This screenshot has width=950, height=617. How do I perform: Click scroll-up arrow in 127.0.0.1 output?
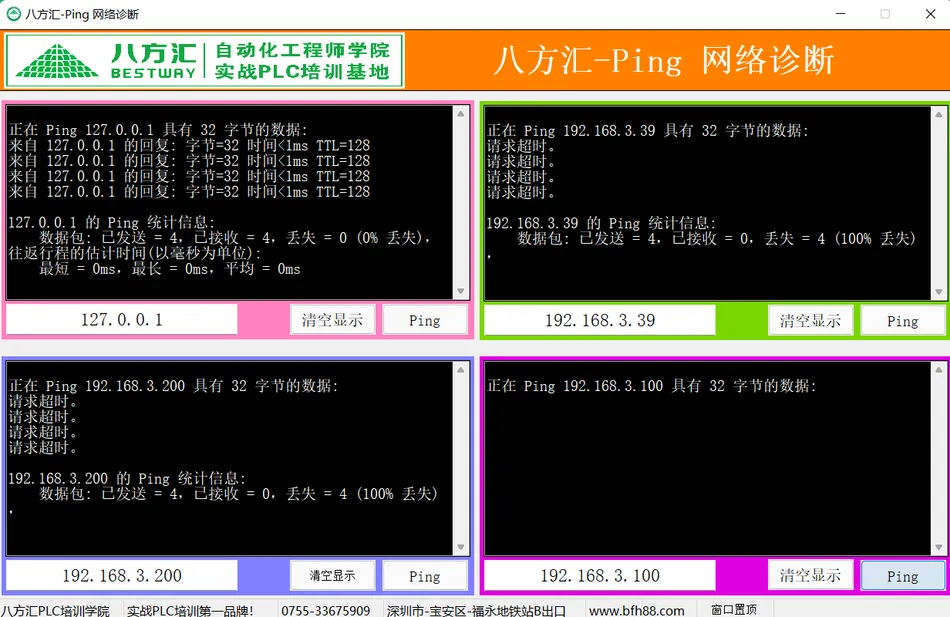click(x=460, y=114)
